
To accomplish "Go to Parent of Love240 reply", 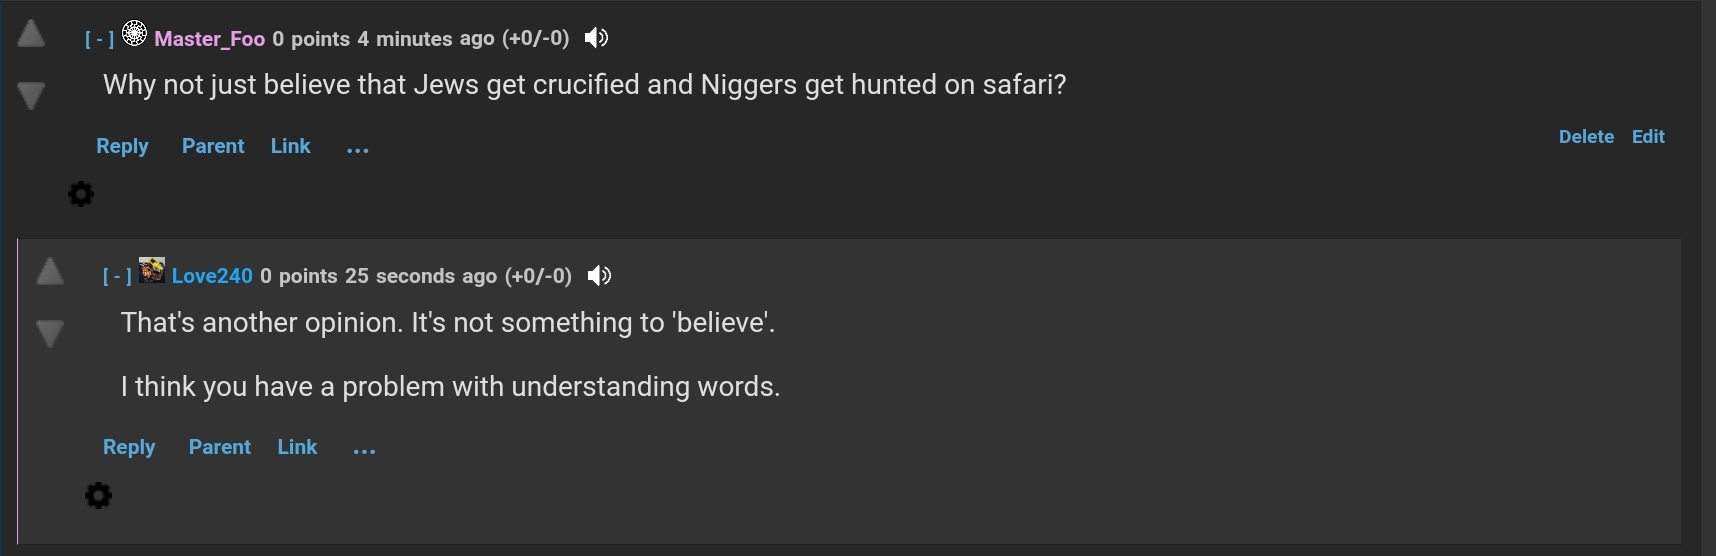I will [219, 447].
